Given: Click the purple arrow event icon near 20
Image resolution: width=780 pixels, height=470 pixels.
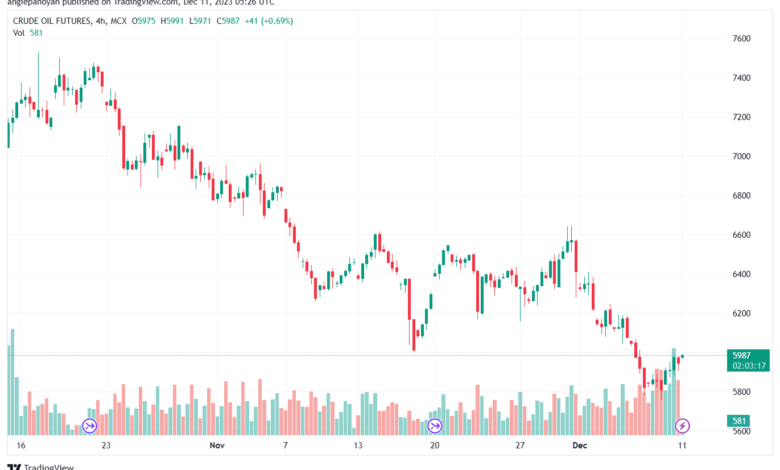Looking at the screenshot, I should pos(435,426).
